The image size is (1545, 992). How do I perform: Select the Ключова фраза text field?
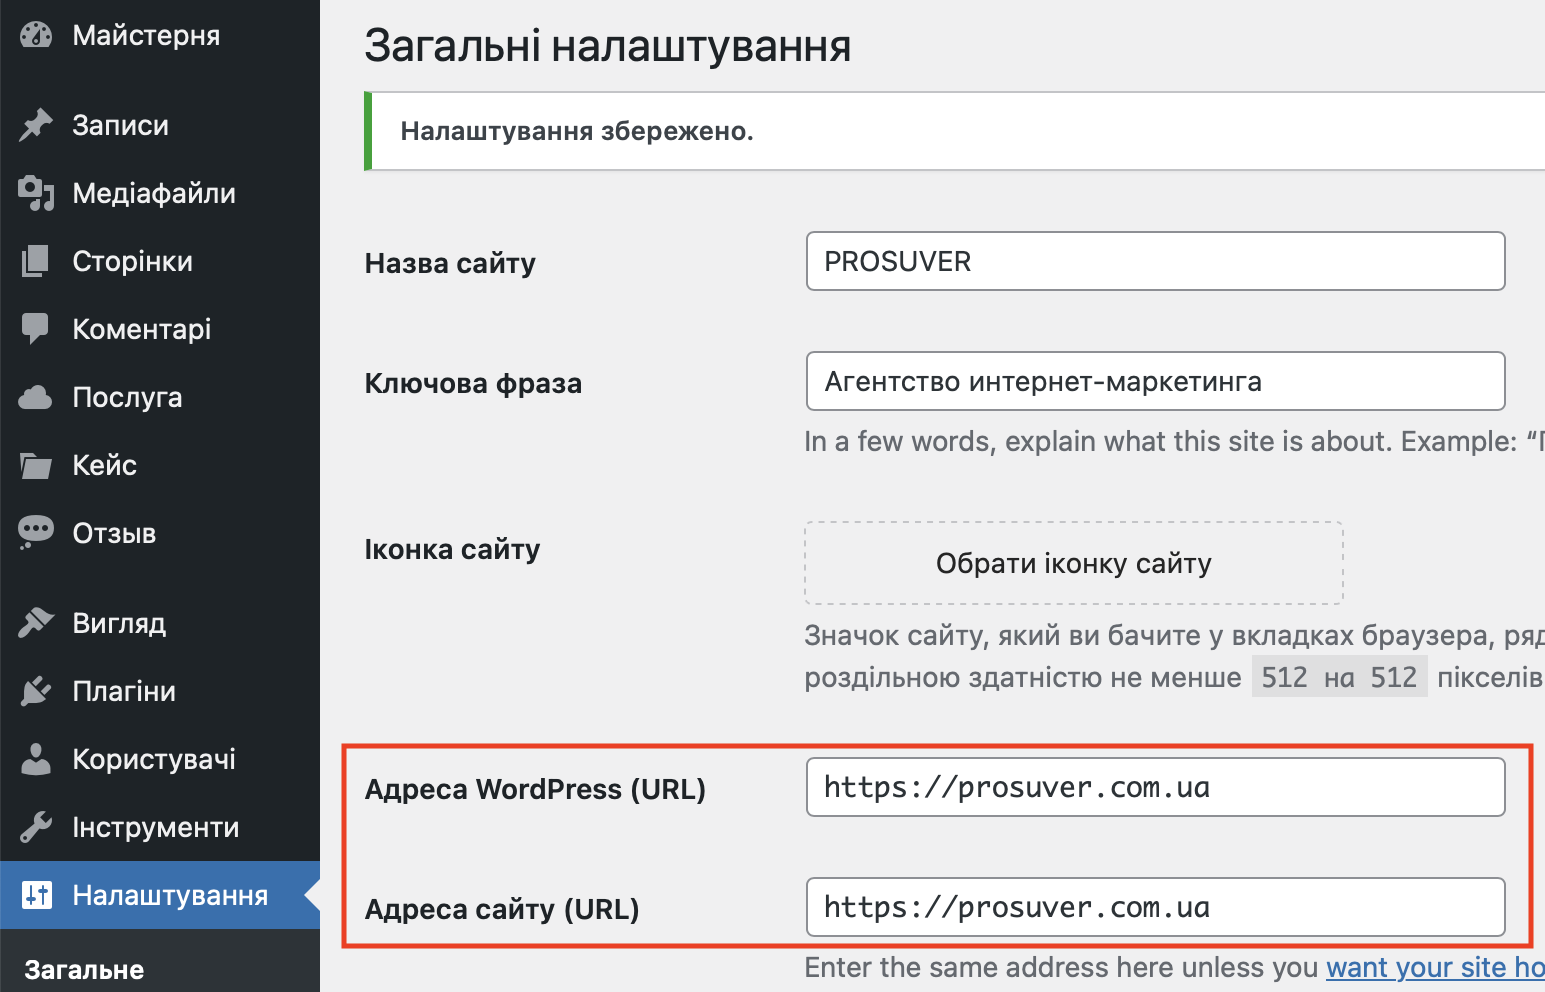[x=1155, y=381]
